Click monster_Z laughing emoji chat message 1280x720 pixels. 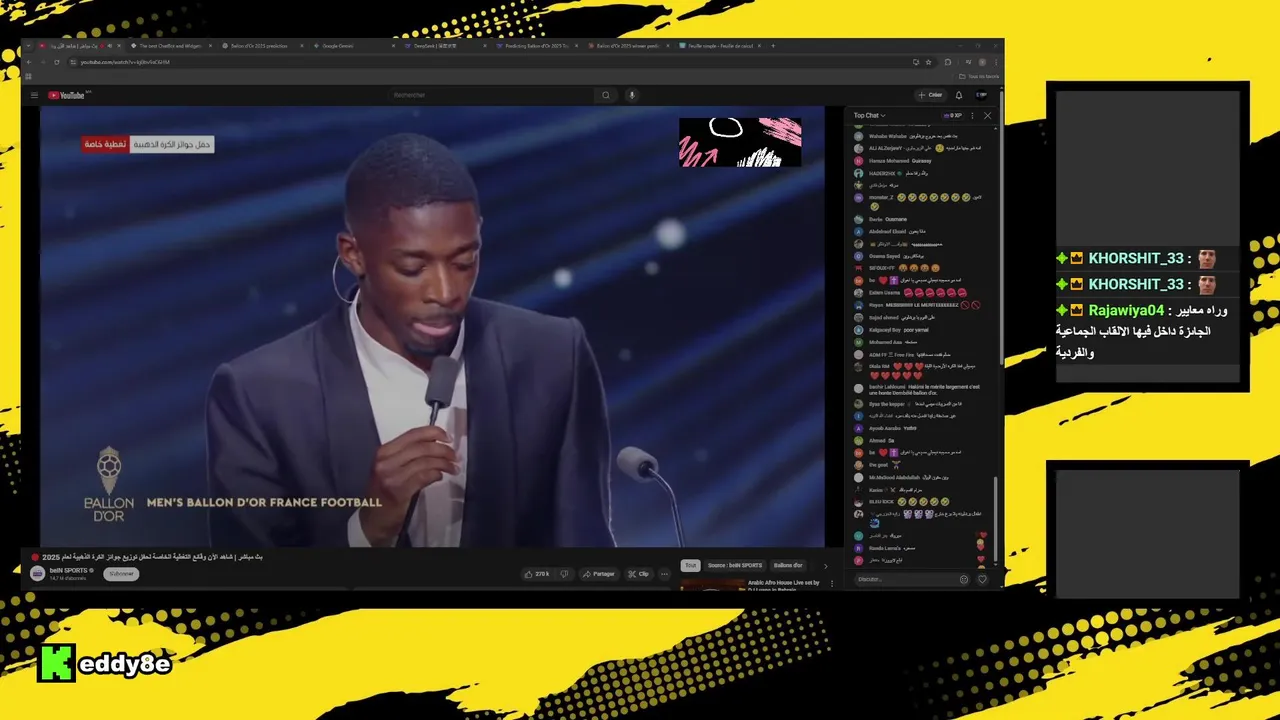tap(917, 201)
